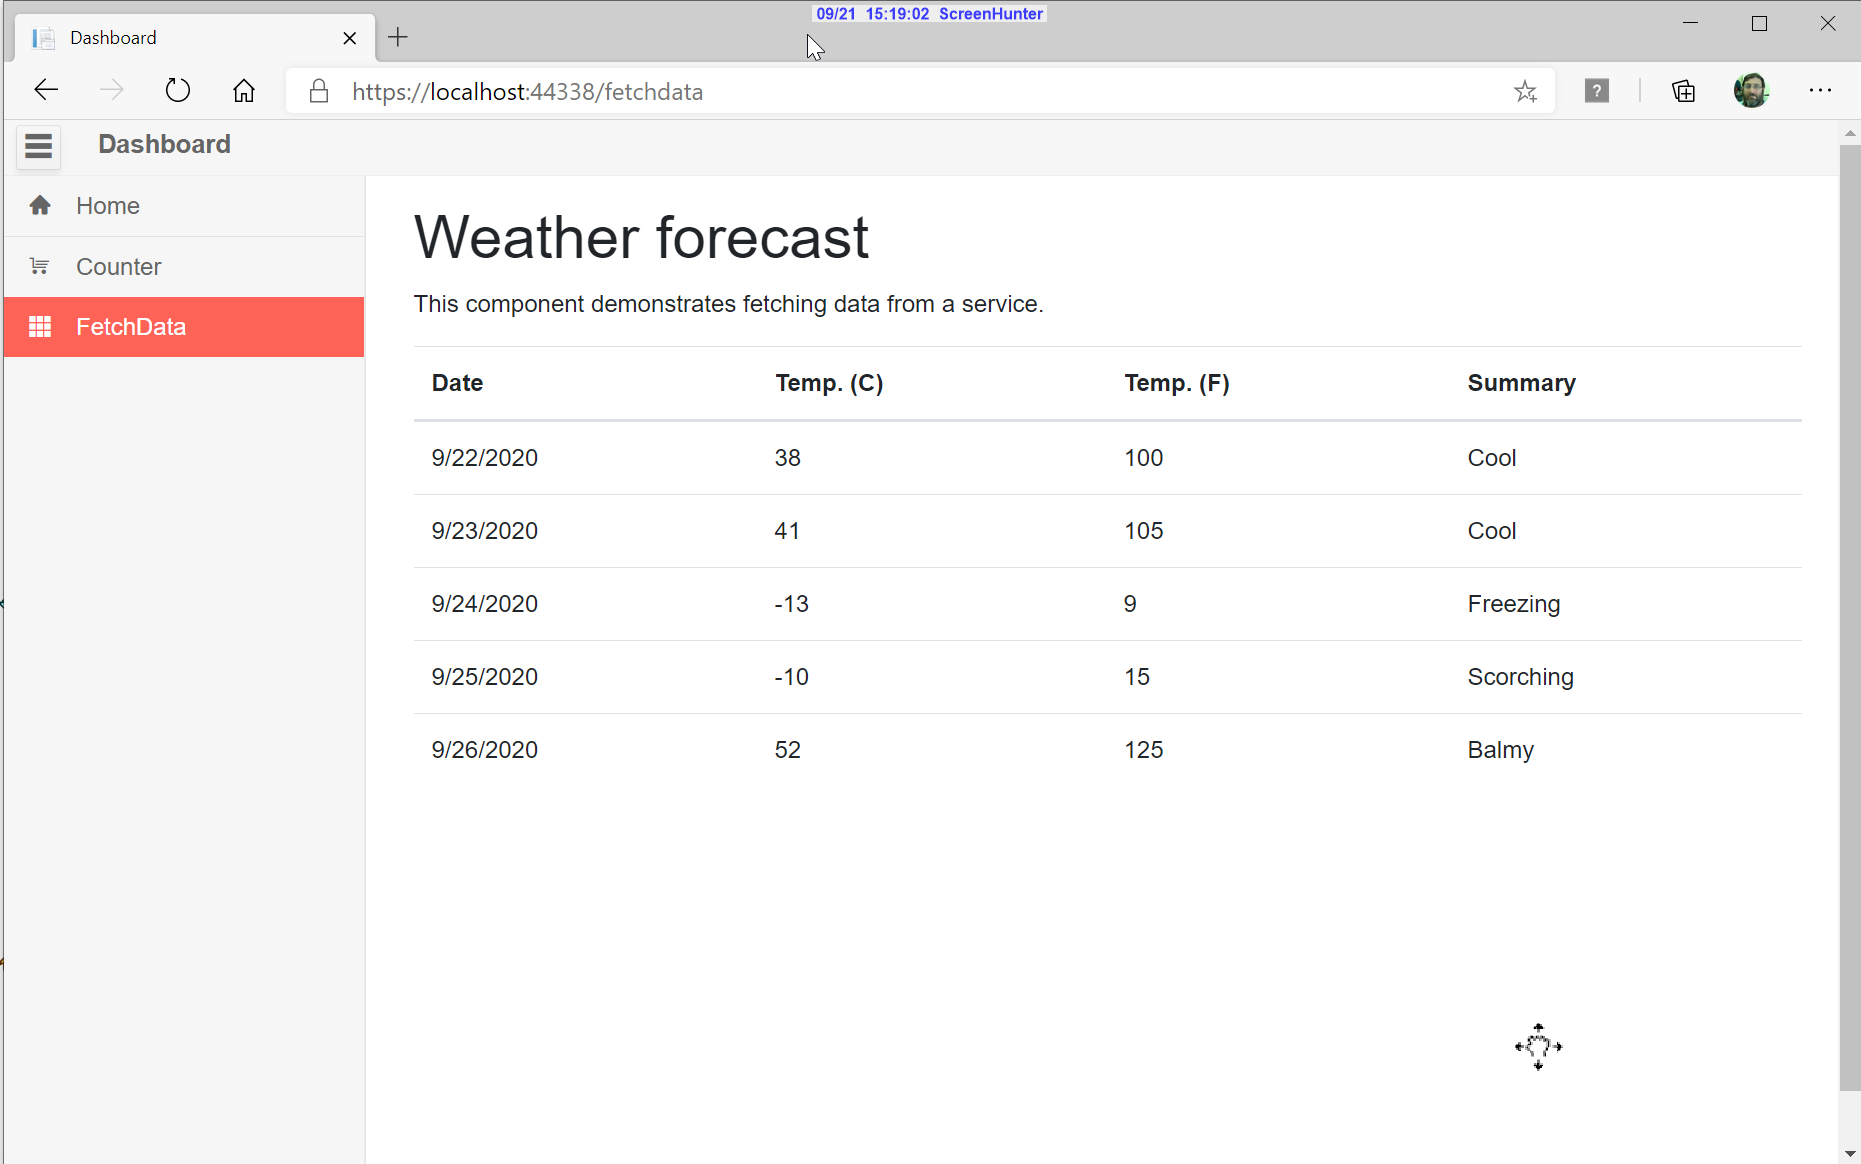
Task: Navigate to Home in the sidebar
Action: tap(184, 206)
